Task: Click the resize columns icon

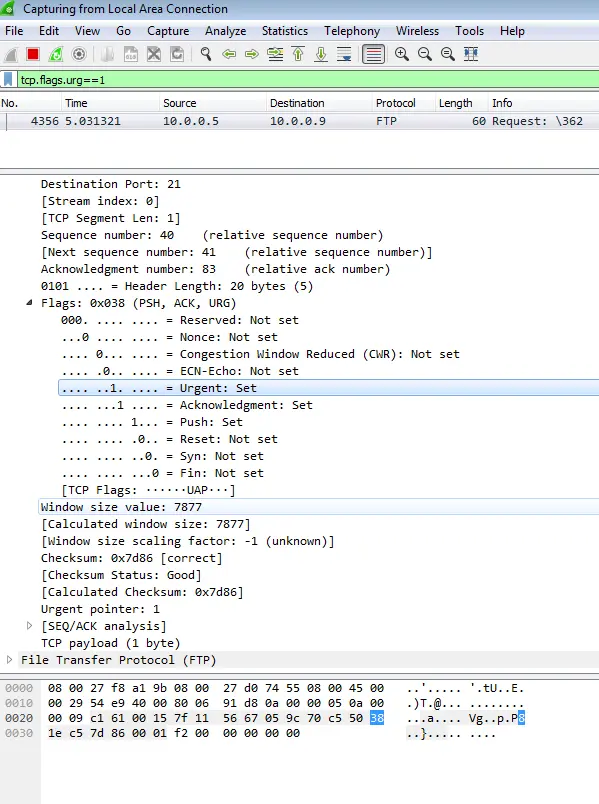Action: tap(471, 54)
